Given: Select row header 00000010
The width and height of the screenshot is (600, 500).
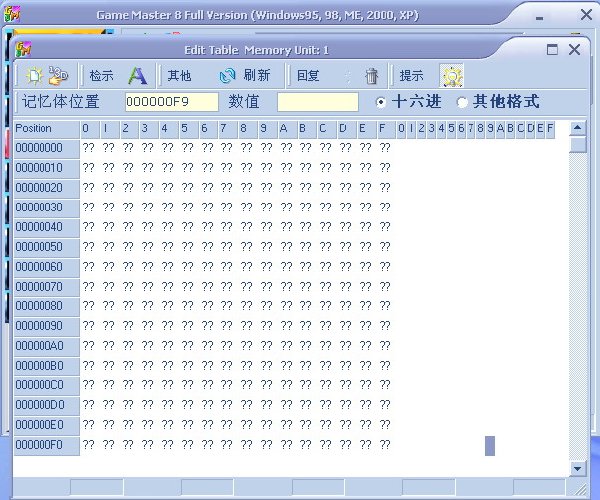Looking at the screenshot, I should point(47,168).
